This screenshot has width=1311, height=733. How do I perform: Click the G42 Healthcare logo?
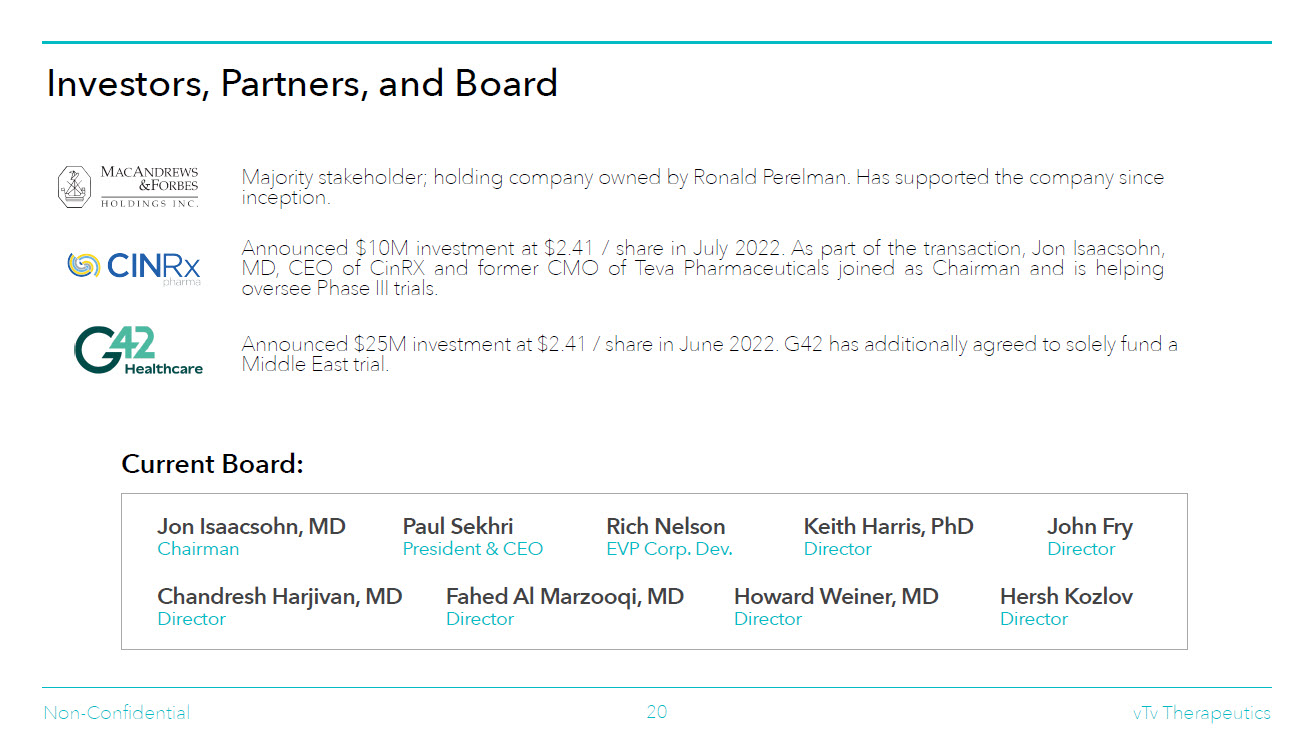[138, 351]
